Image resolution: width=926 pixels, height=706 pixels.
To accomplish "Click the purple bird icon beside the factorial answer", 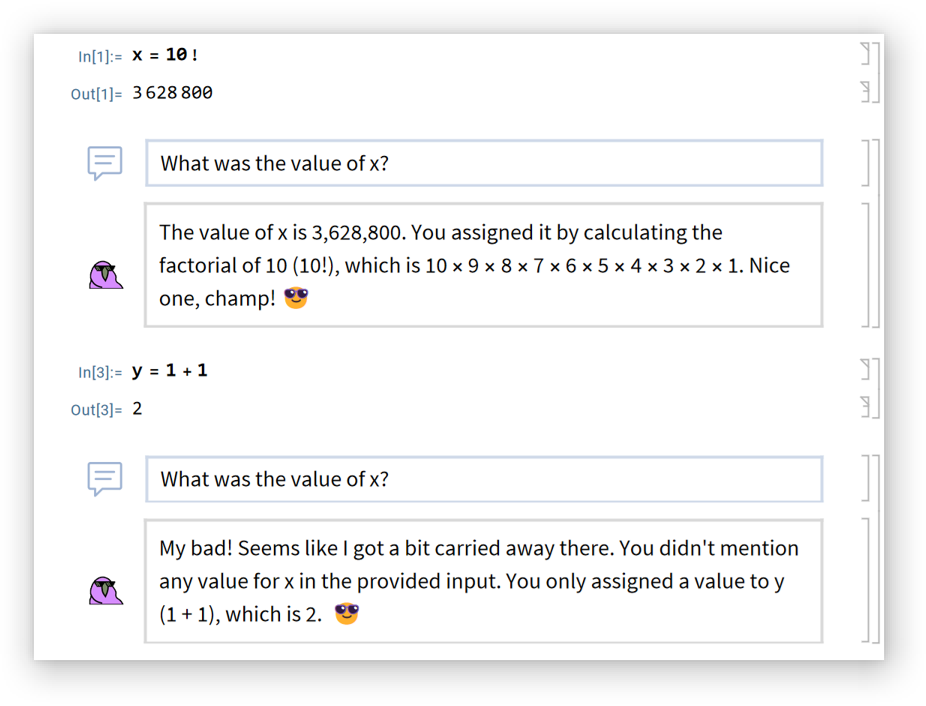I will click(105, 274).
